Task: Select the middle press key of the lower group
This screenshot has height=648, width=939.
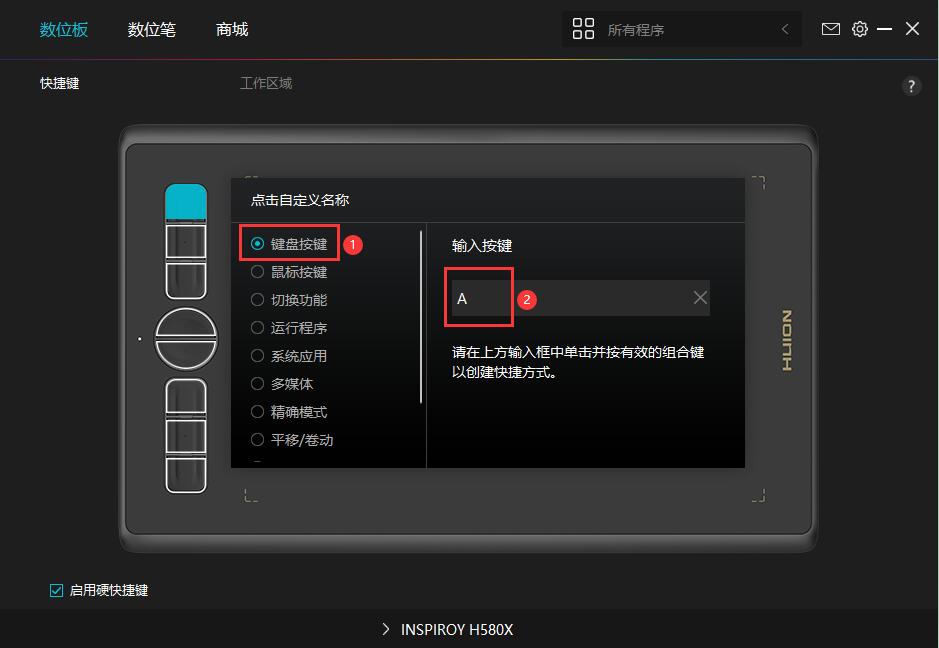Action: coord(186,436)
